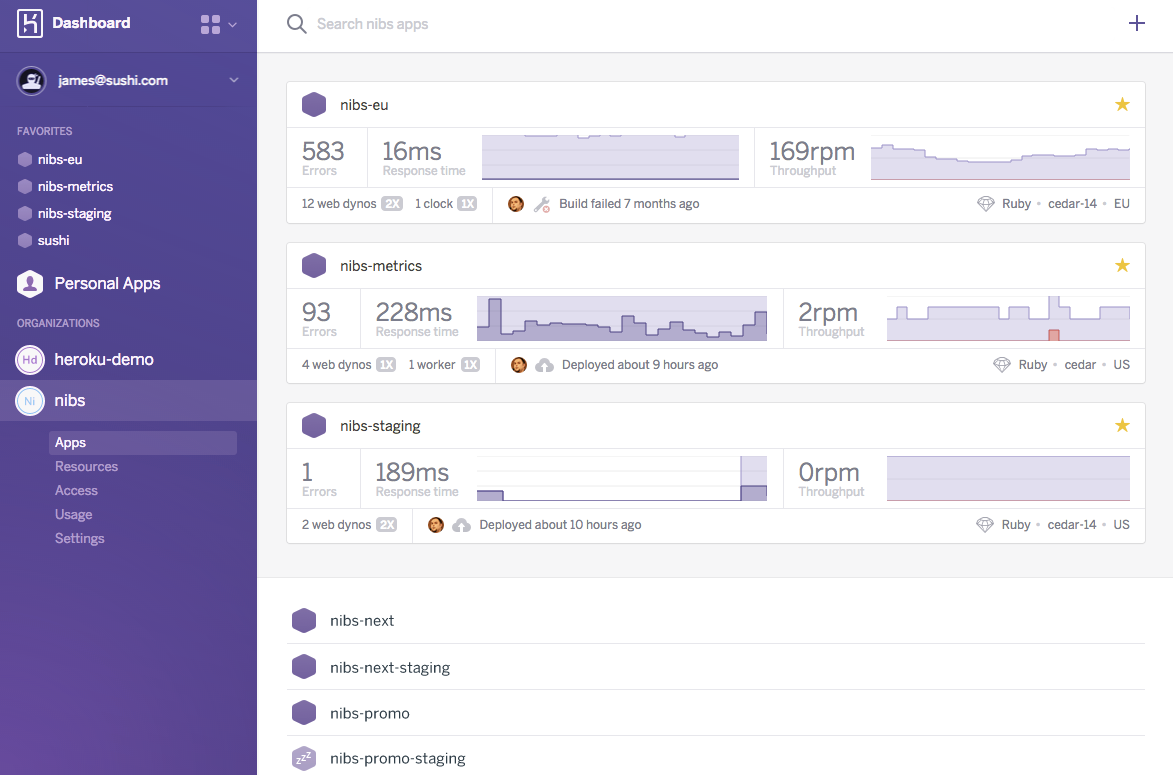Click the sleeping zZZ icon beside nibs-promo-staging

click(304, 758)
